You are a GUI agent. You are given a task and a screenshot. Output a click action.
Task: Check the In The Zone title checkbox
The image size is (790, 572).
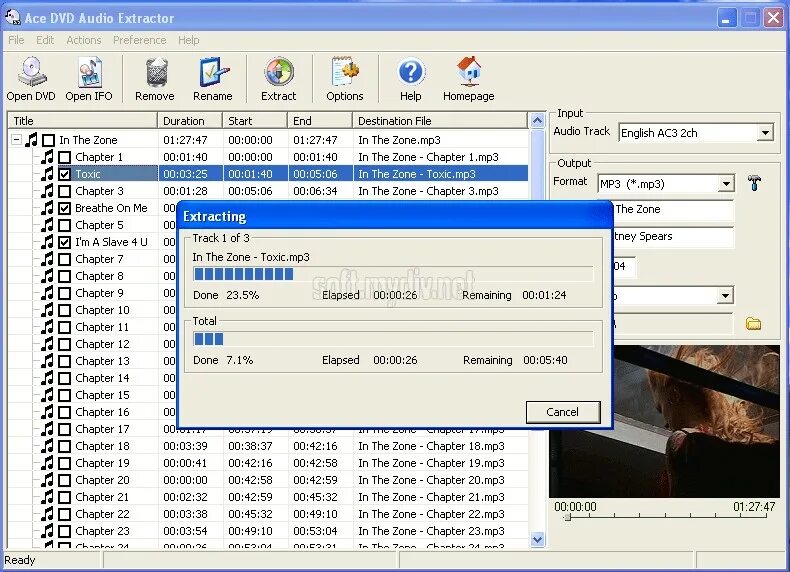coord(48,140)
